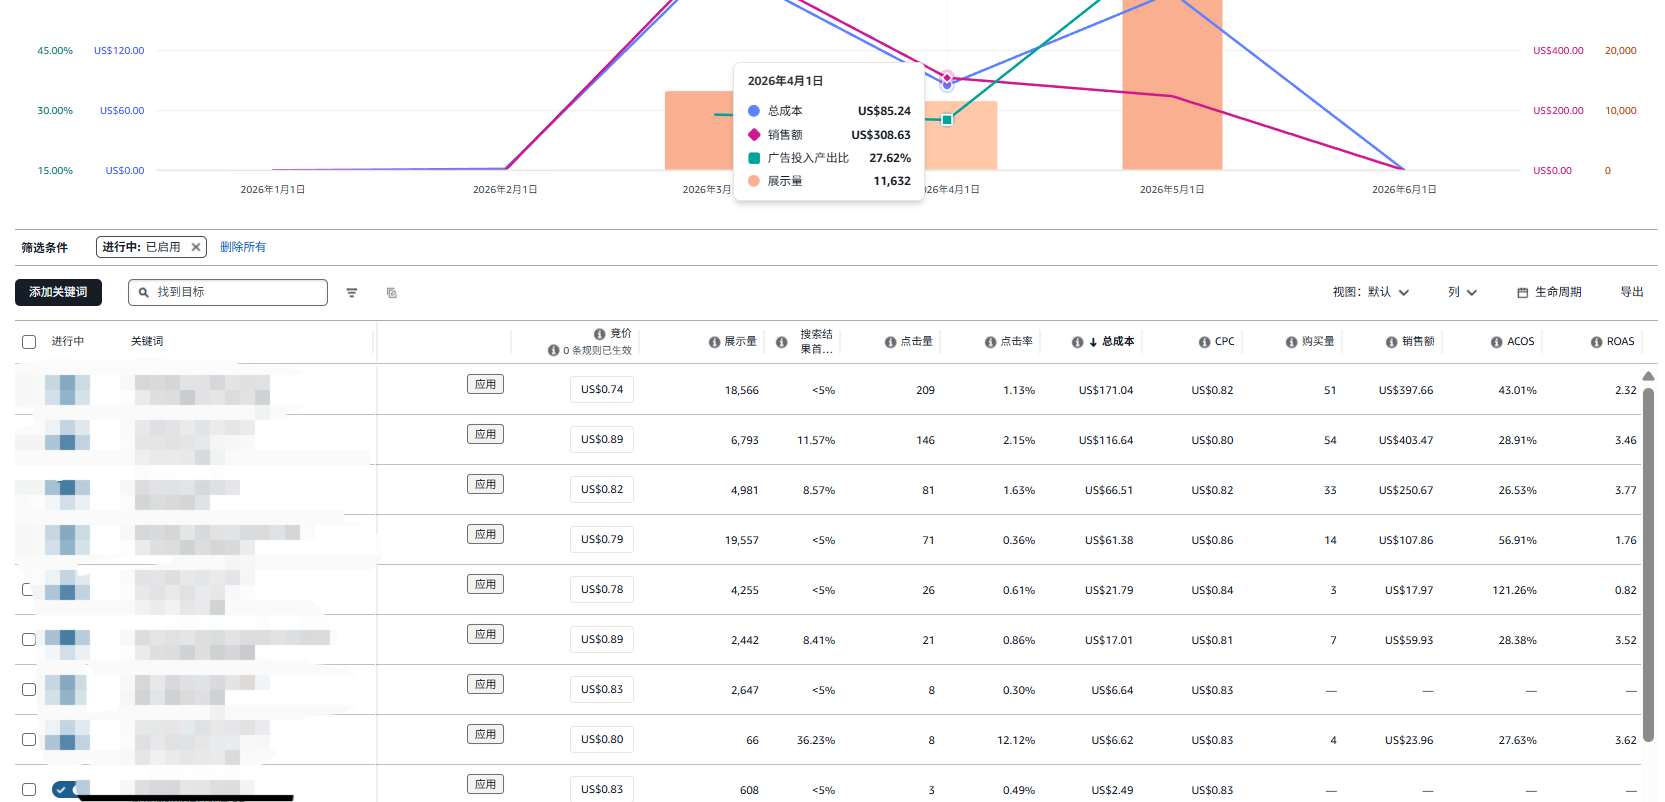Click the info icon next to 竞价 header

(x=599, y=334)
